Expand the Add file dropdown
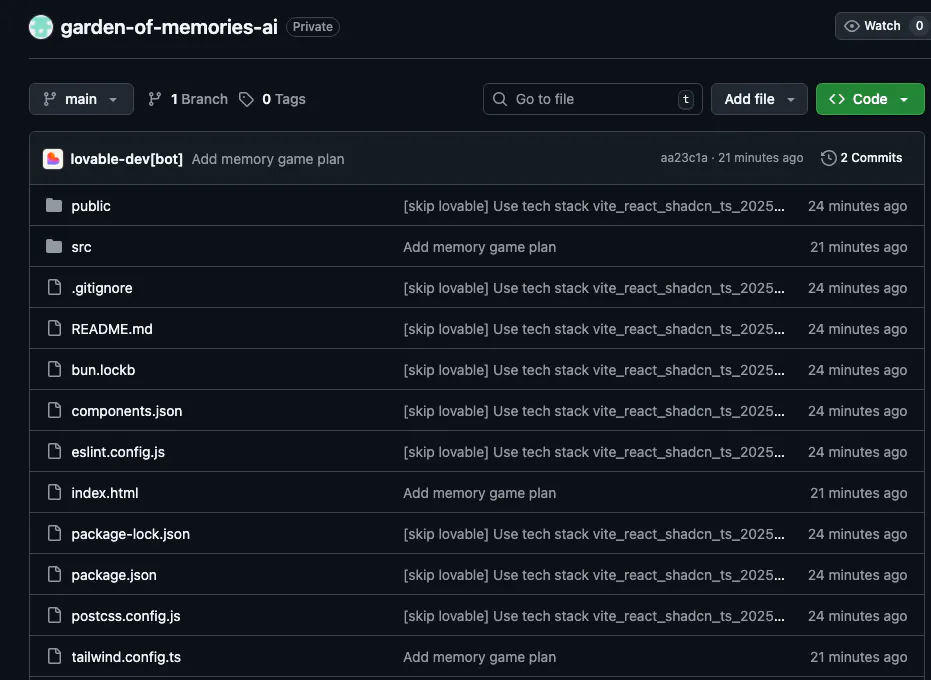Screen dimensions: 931x680 (759, 99)
